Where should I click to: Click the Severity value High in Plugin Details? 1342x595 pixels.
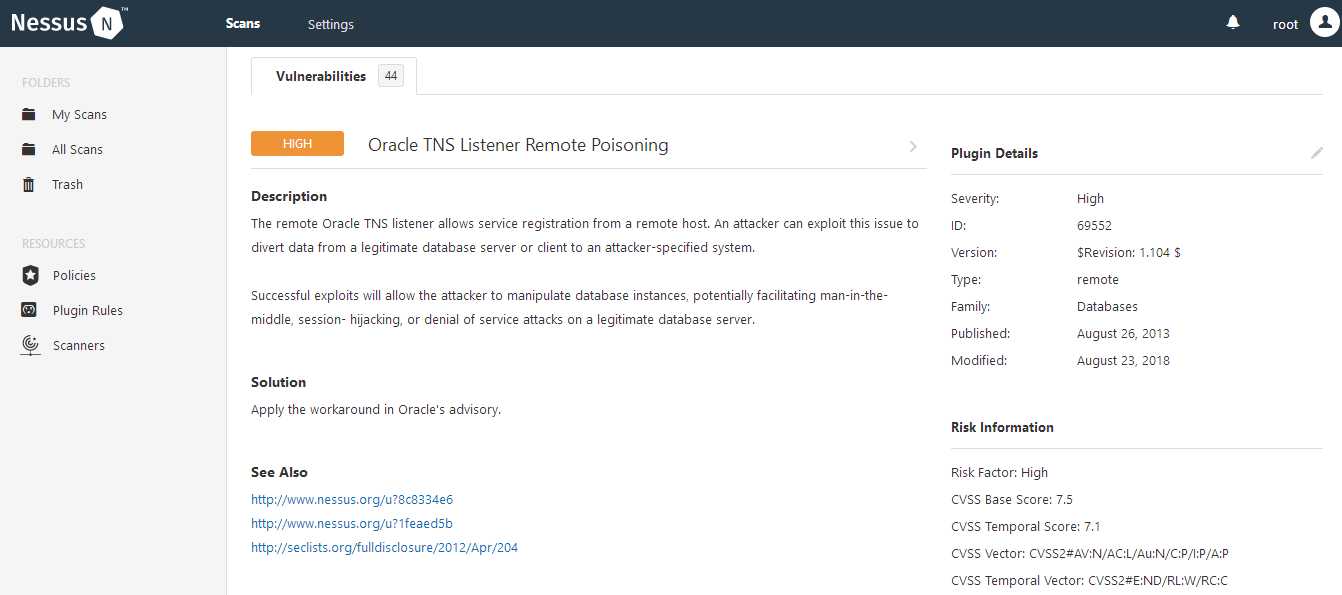point(1090,199)
